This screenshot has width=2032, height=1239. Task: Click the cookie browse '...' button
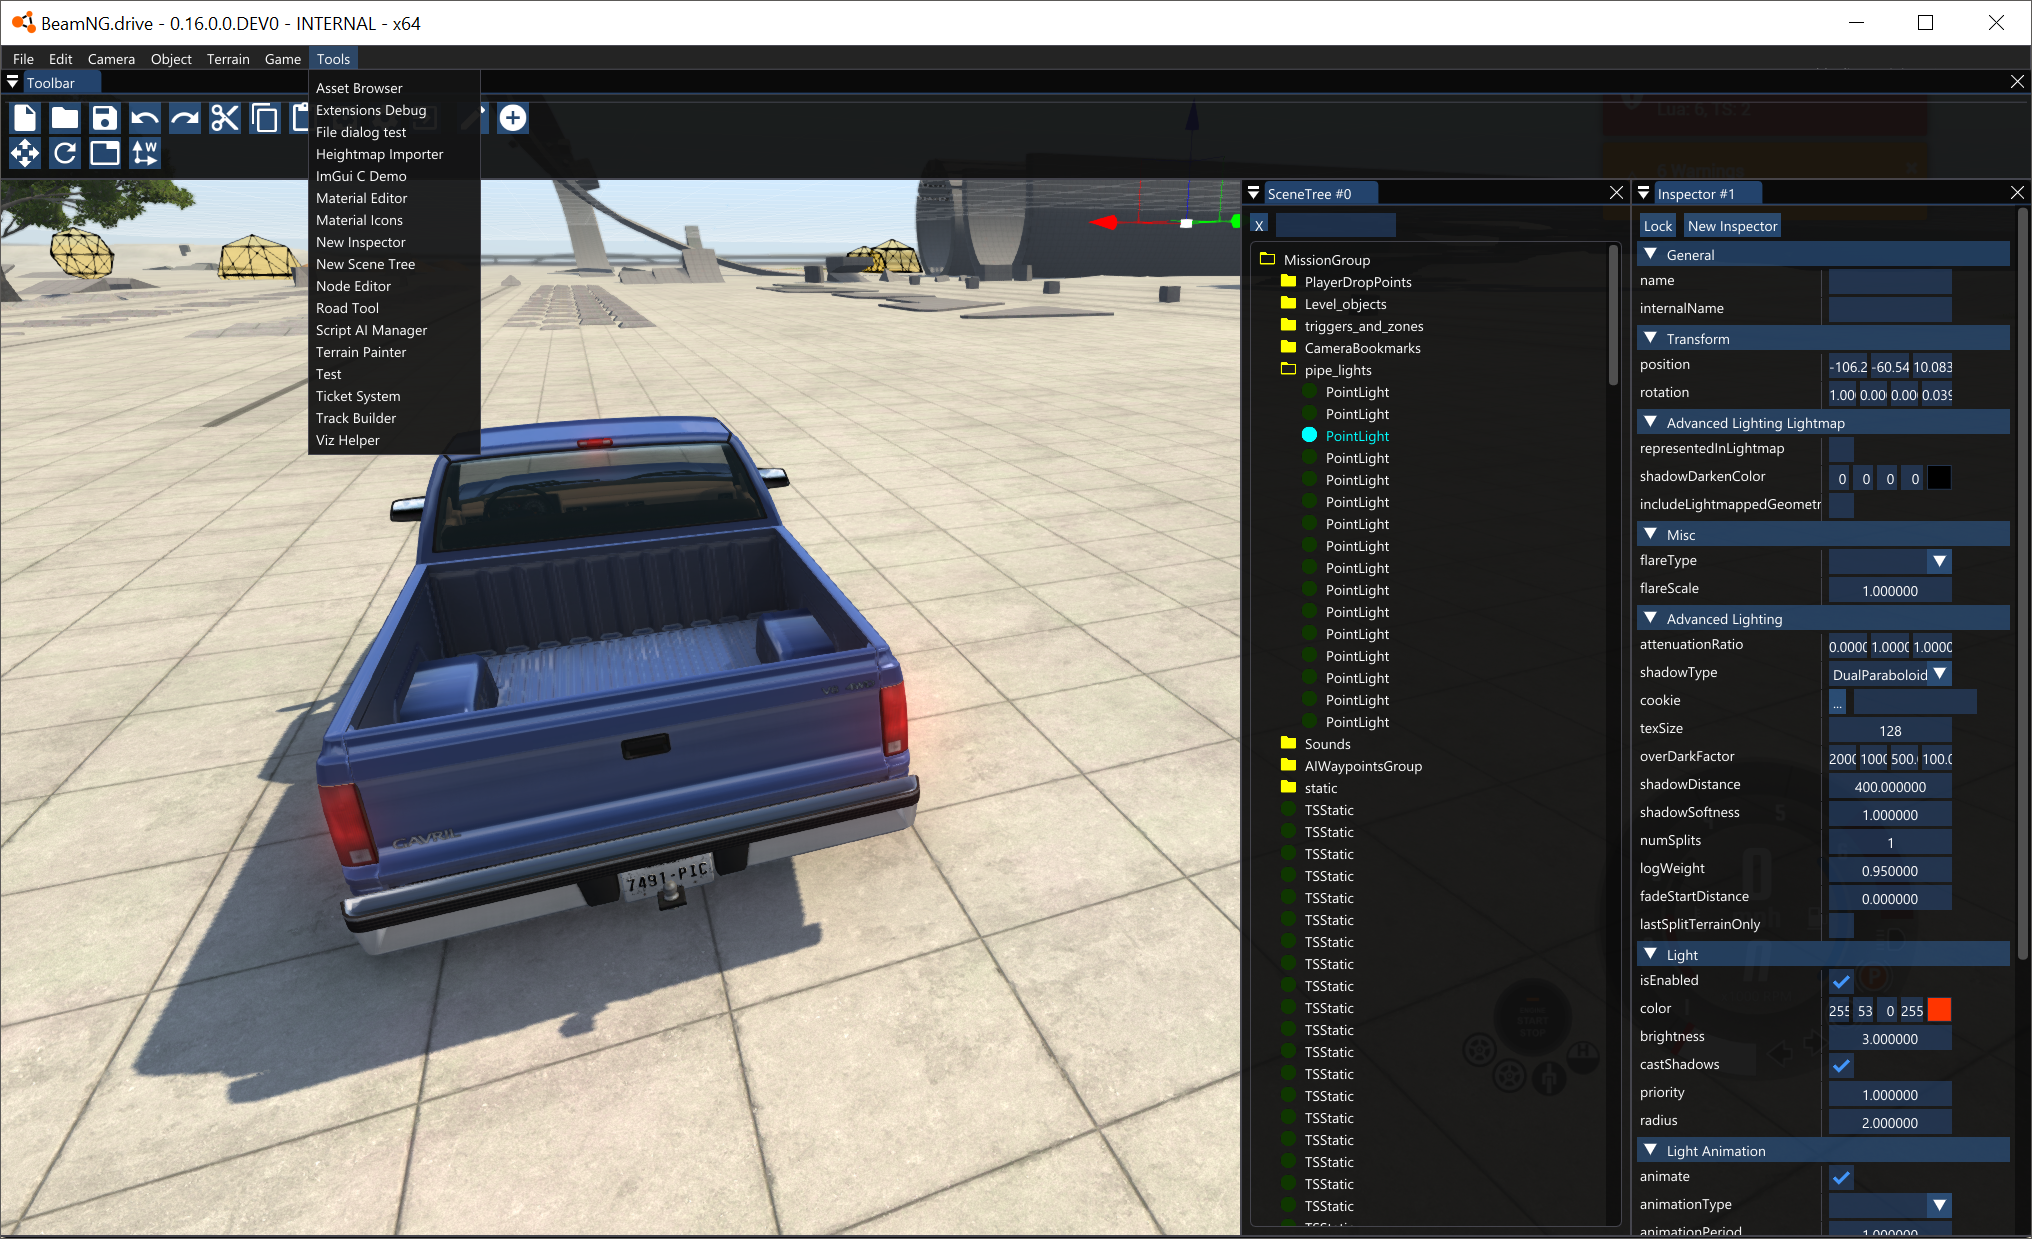(1838, 702)
